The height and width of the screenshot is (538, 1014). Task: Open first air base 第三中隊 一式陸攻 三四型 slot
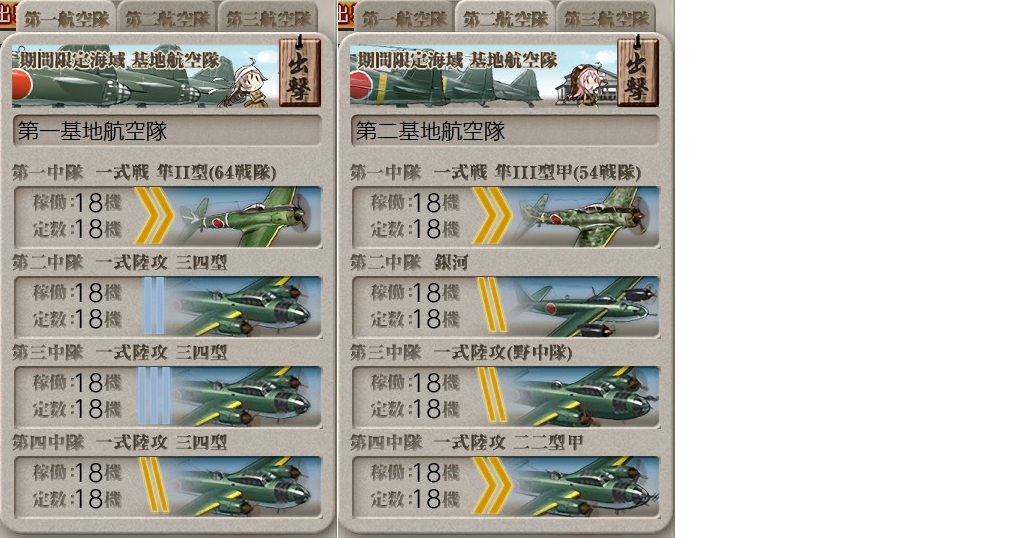point(167,396)
